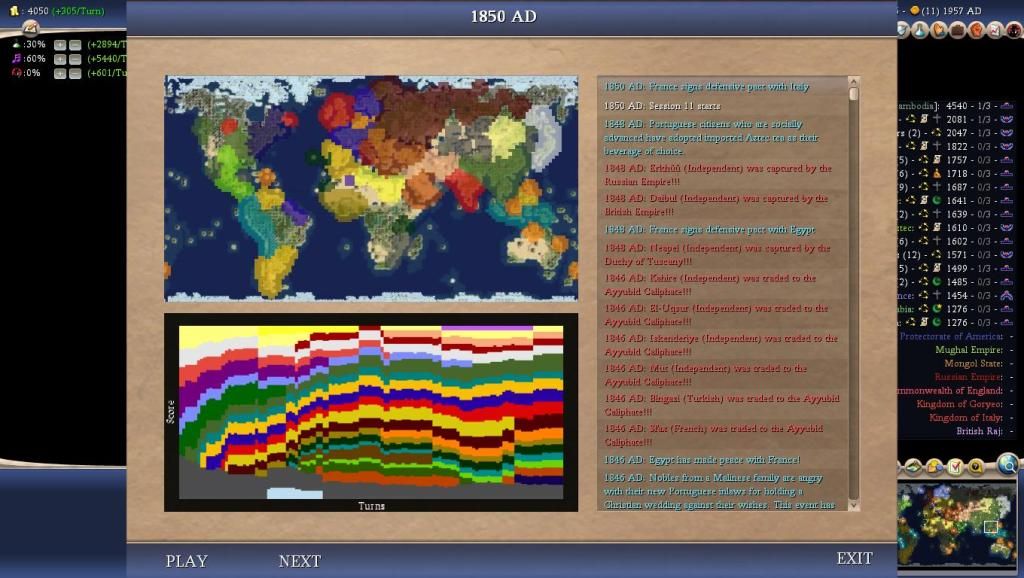Viewport: 1024px width, 578px height.
Task: Select log entry 'El-Uqsur traded to Ayyubid Caliphate'
Action: [x=722, y=314]
